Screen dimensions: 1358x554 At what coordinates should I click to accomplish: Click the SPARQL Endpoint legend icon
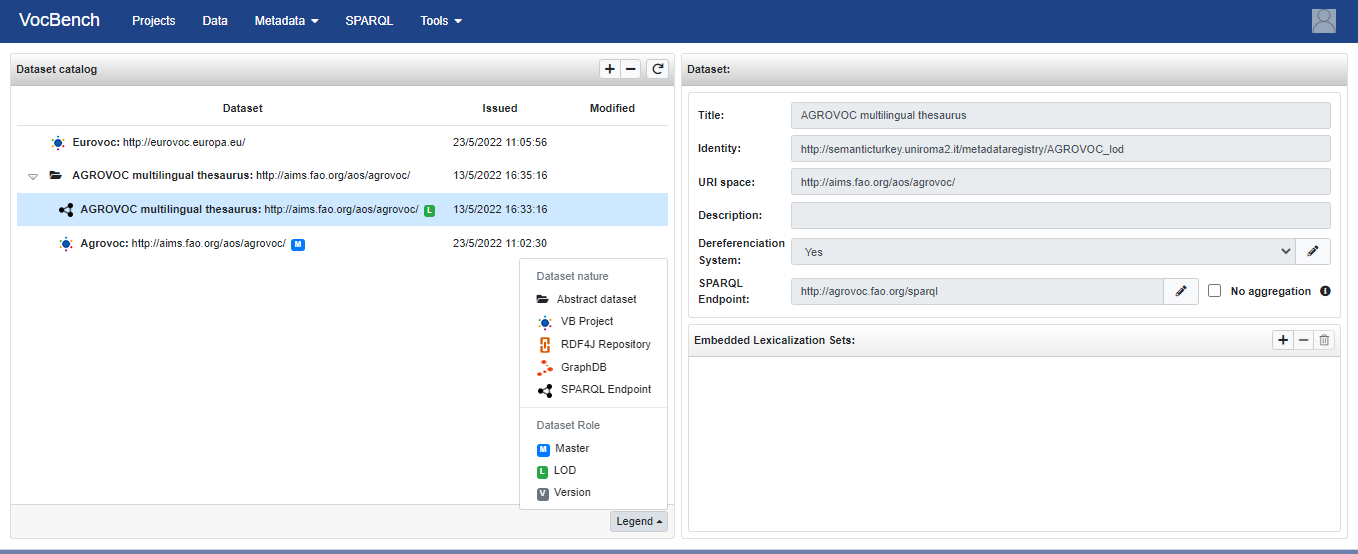[x=545, y=390]
